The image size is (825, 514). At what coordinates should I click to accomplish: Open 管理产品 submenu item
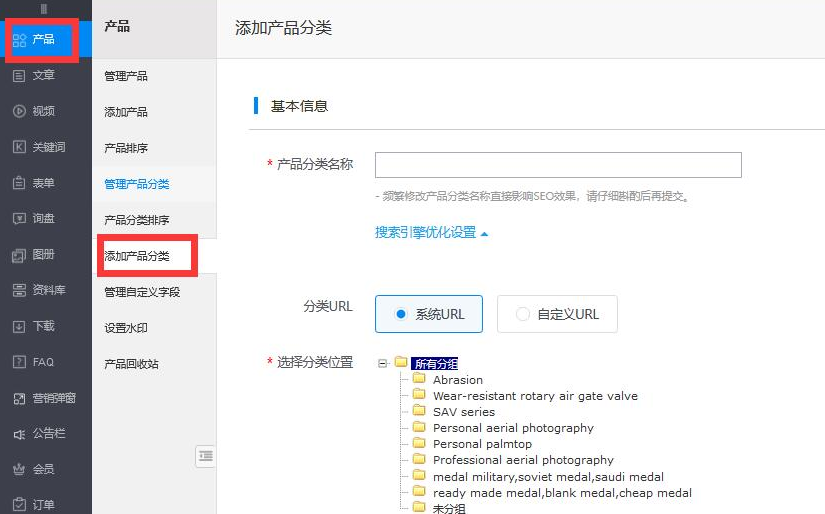tap(126, 76)
